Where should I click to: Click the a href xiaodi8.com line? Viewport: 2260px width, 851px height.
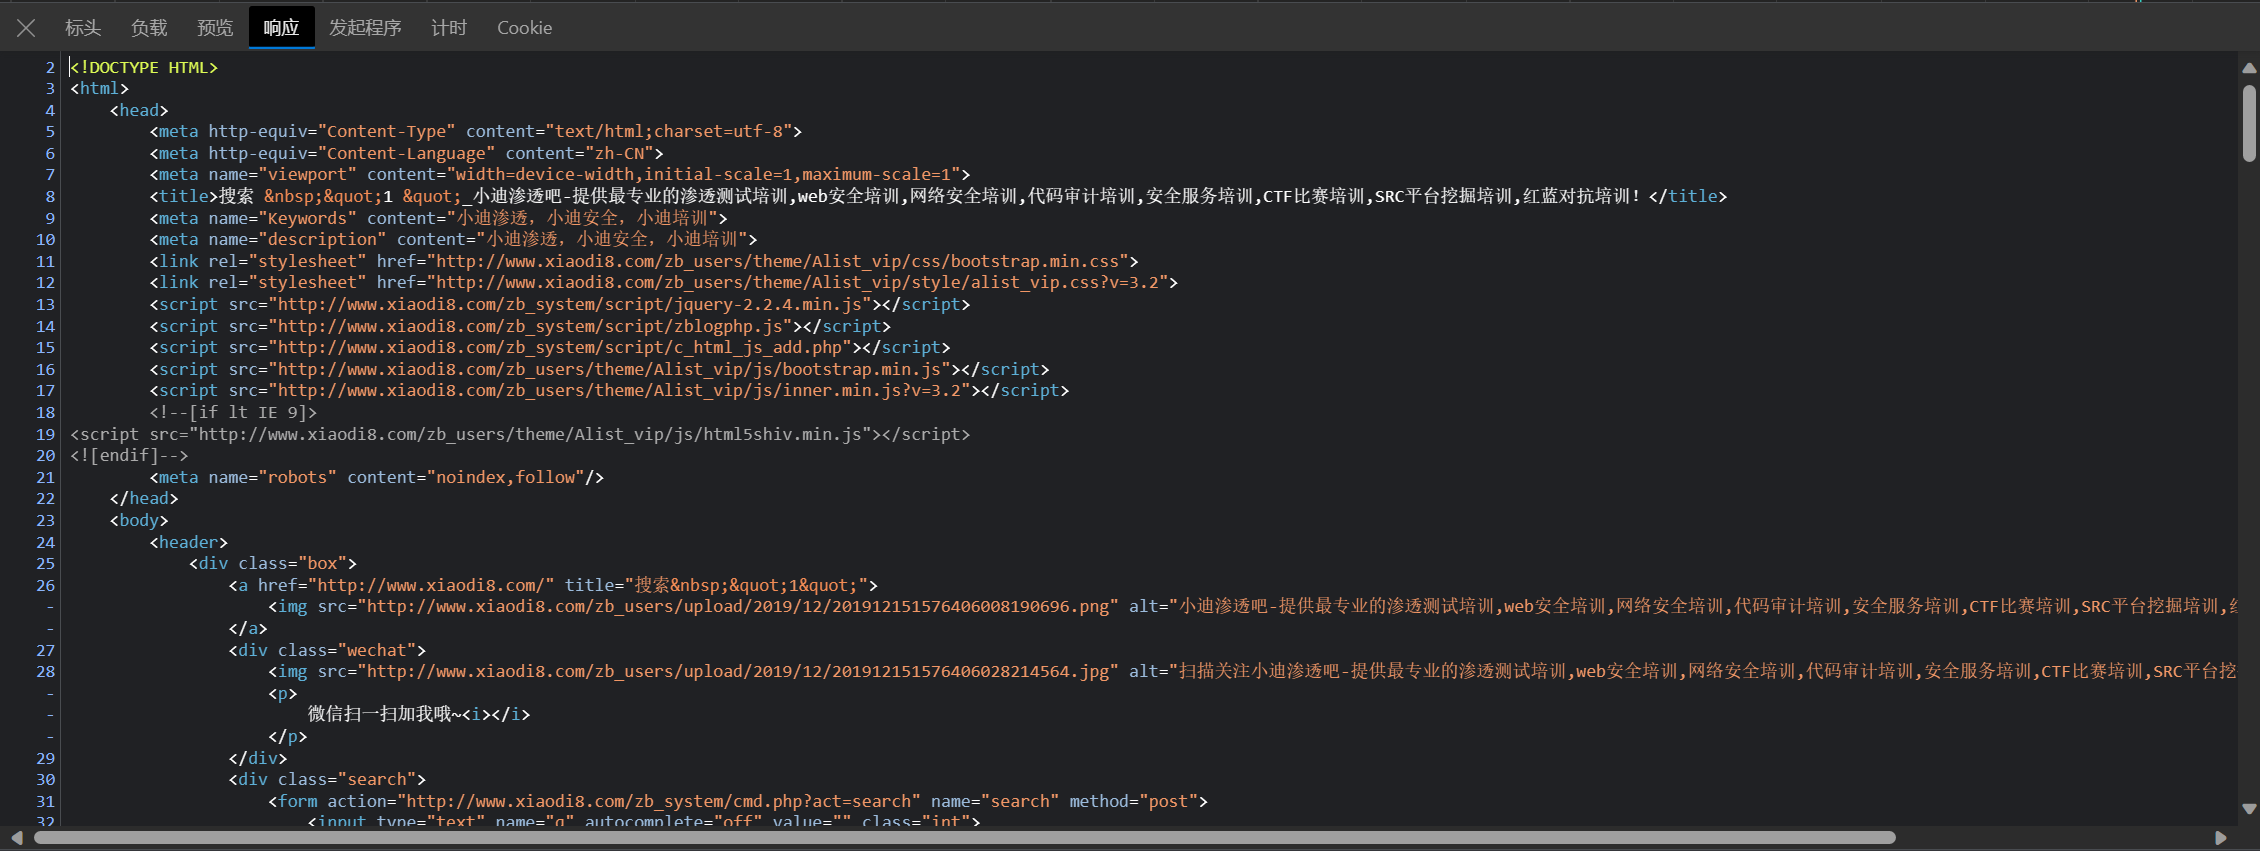(553, 585)
